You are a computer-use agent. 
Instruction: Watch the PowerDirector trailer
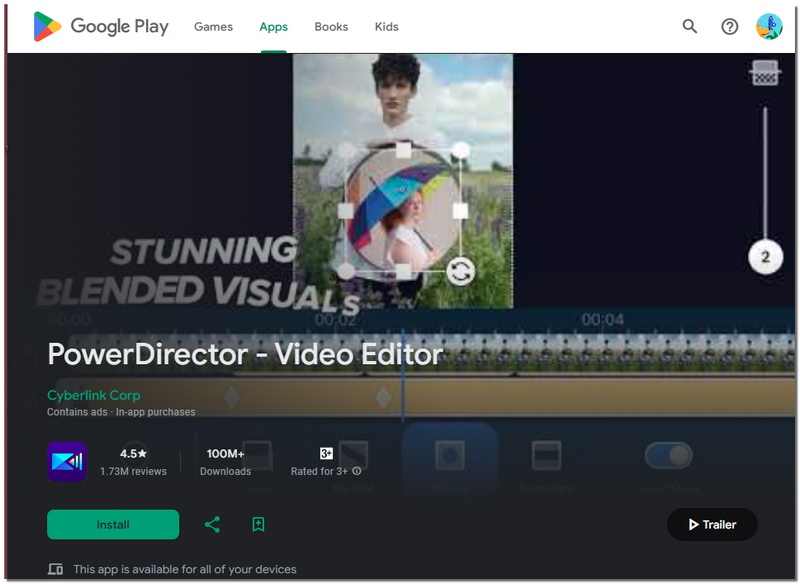pyautogui.click(x=710, y=524)
